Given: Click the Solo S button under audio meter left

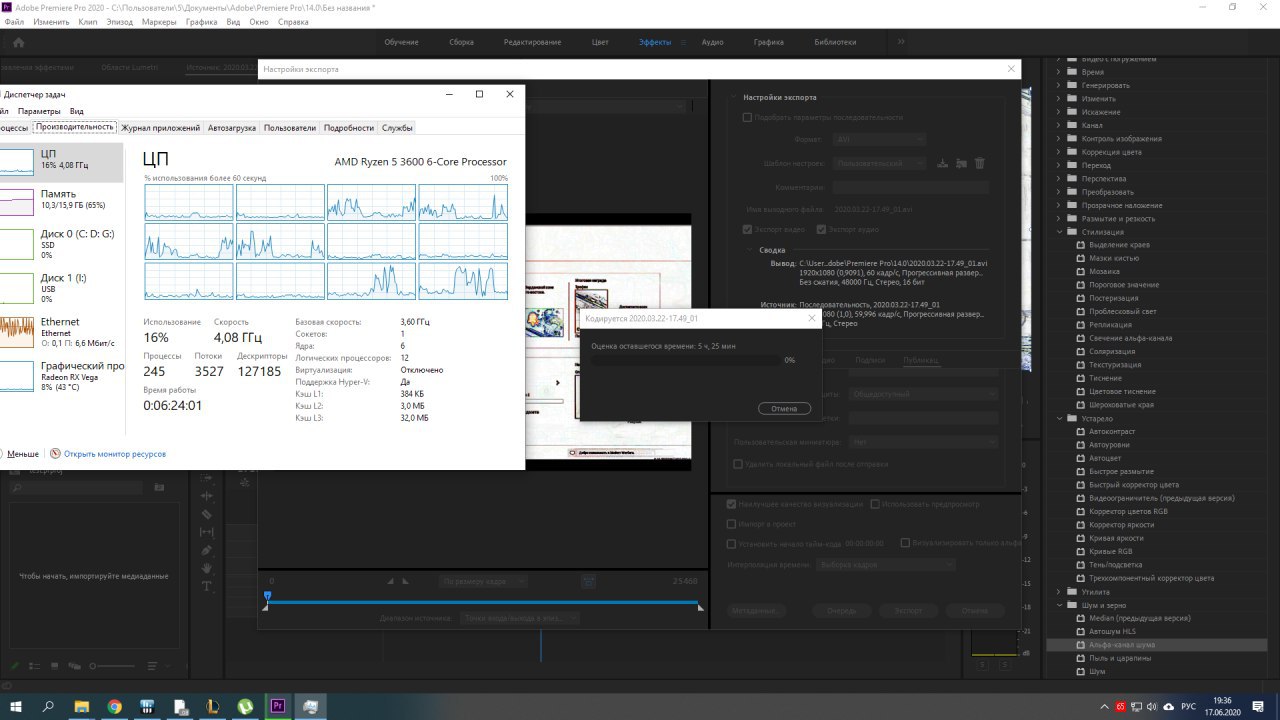Looking at the screenshot, I should [983, 664].
